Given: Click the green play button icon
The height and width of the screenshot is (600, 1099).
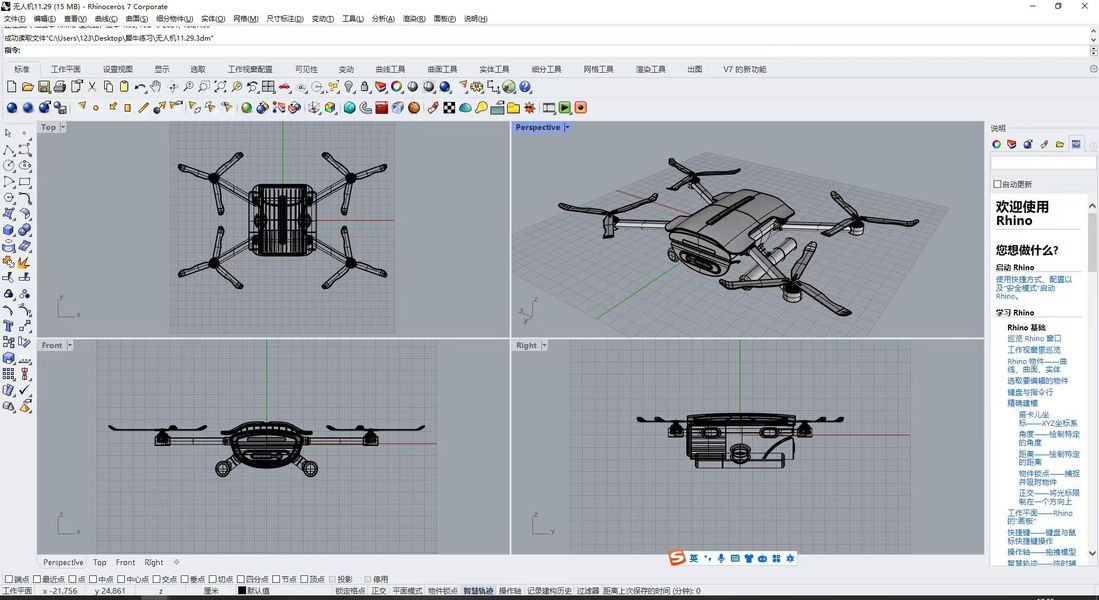Looking at the screenshot, I should pyautogui.click(x=565, y=107).
